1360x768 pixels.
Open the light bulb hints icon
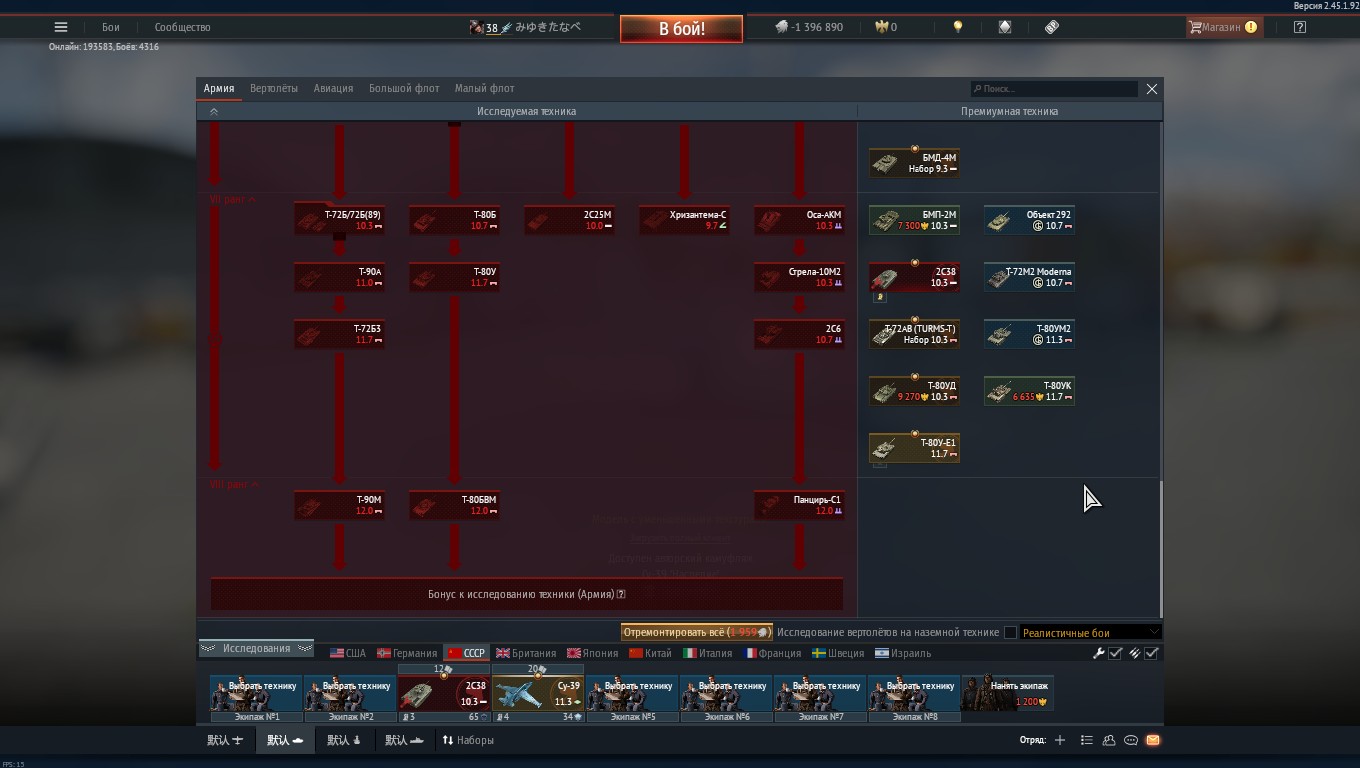click(x=958, y=27)
